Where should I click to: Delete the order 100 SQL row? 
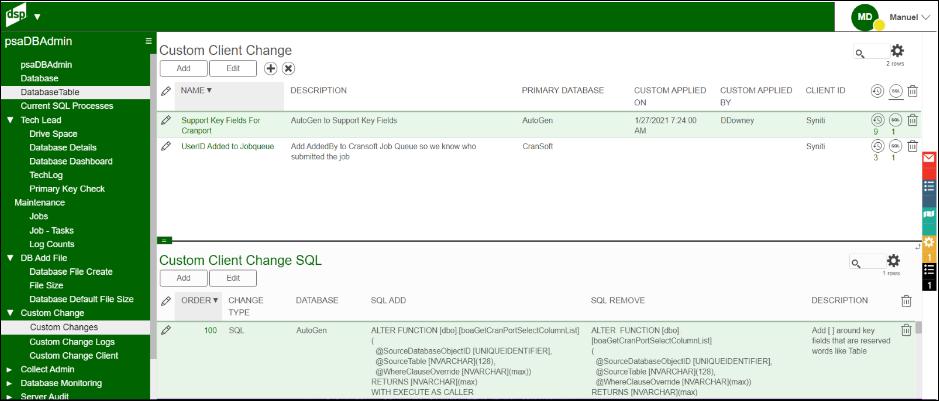(x=906, y=329)
